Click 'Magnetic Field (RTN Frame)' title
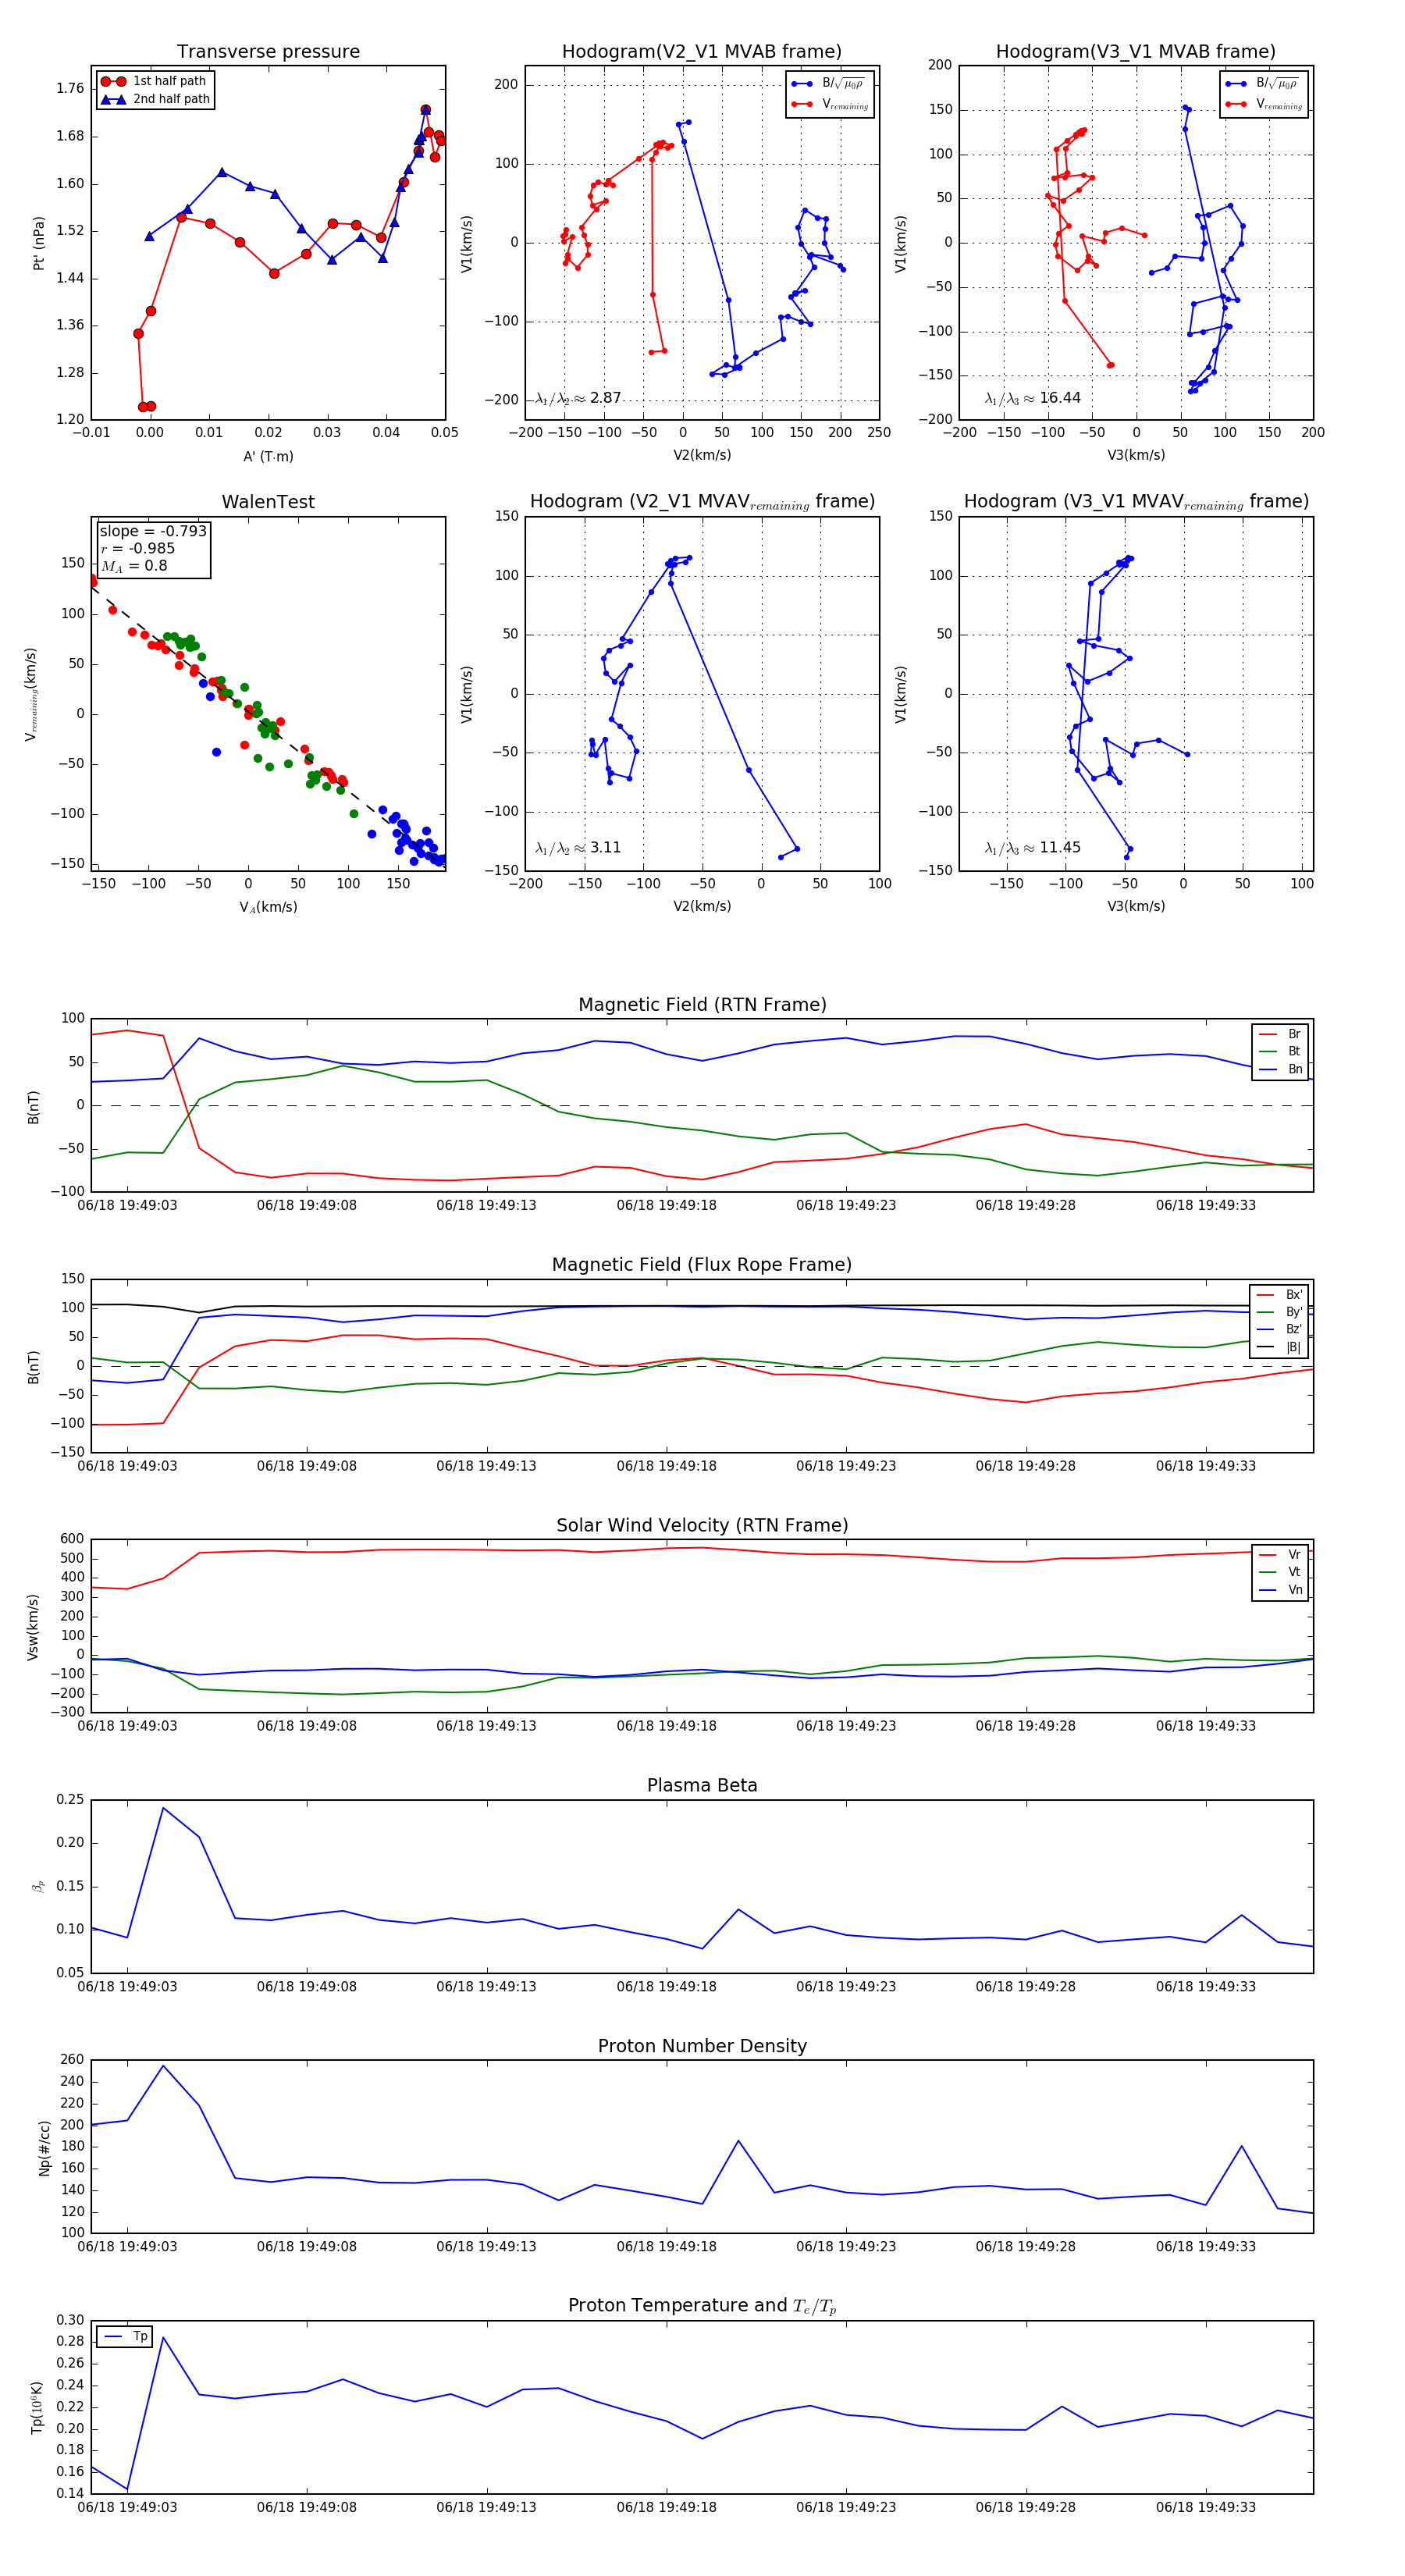The image size is (1405, 2576). (x=702, y=1005)
